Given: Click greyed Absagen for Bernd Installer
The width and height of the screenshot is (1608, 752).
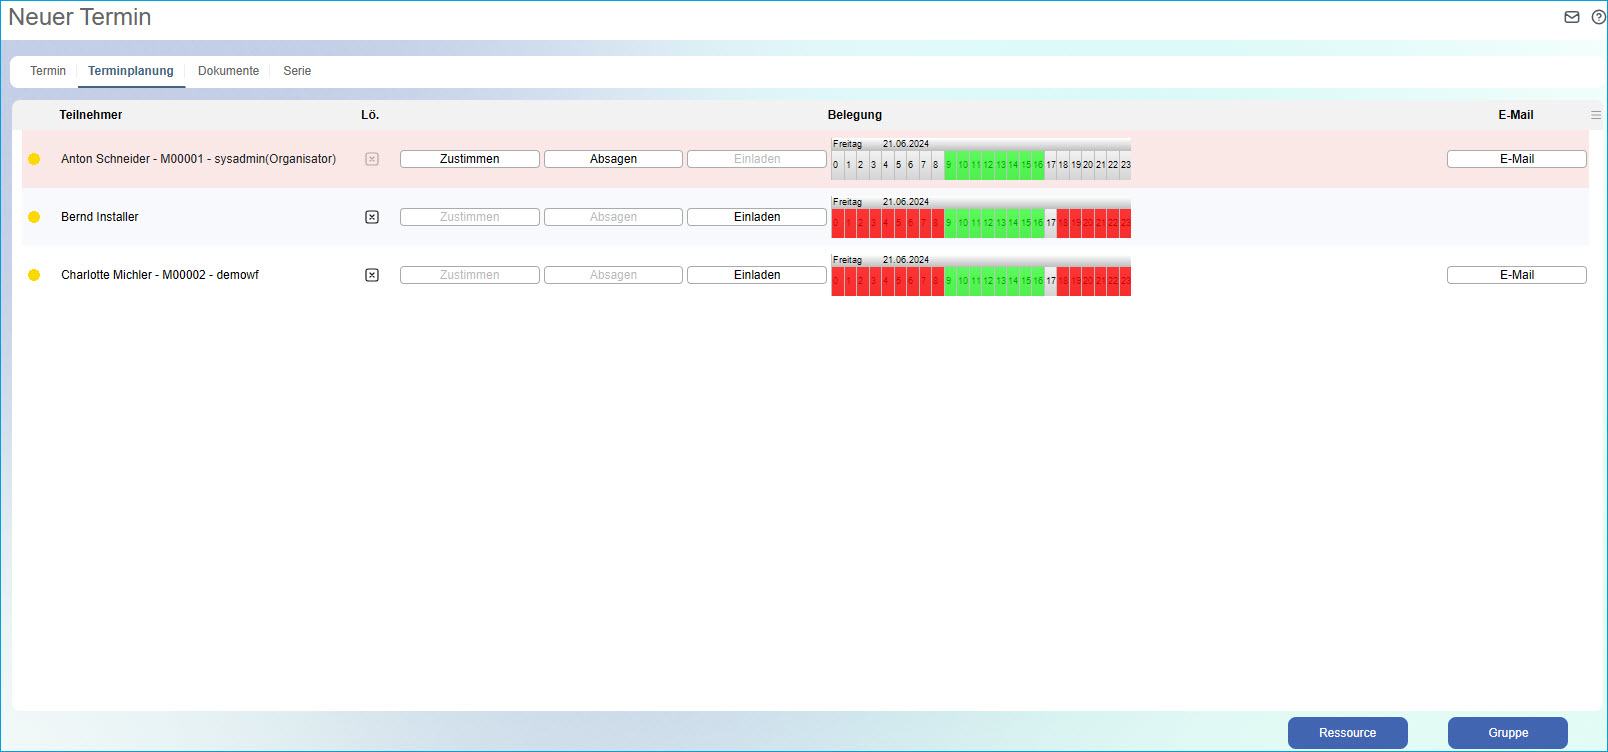Looking at the screenshot, I should [x=613, y=217].
